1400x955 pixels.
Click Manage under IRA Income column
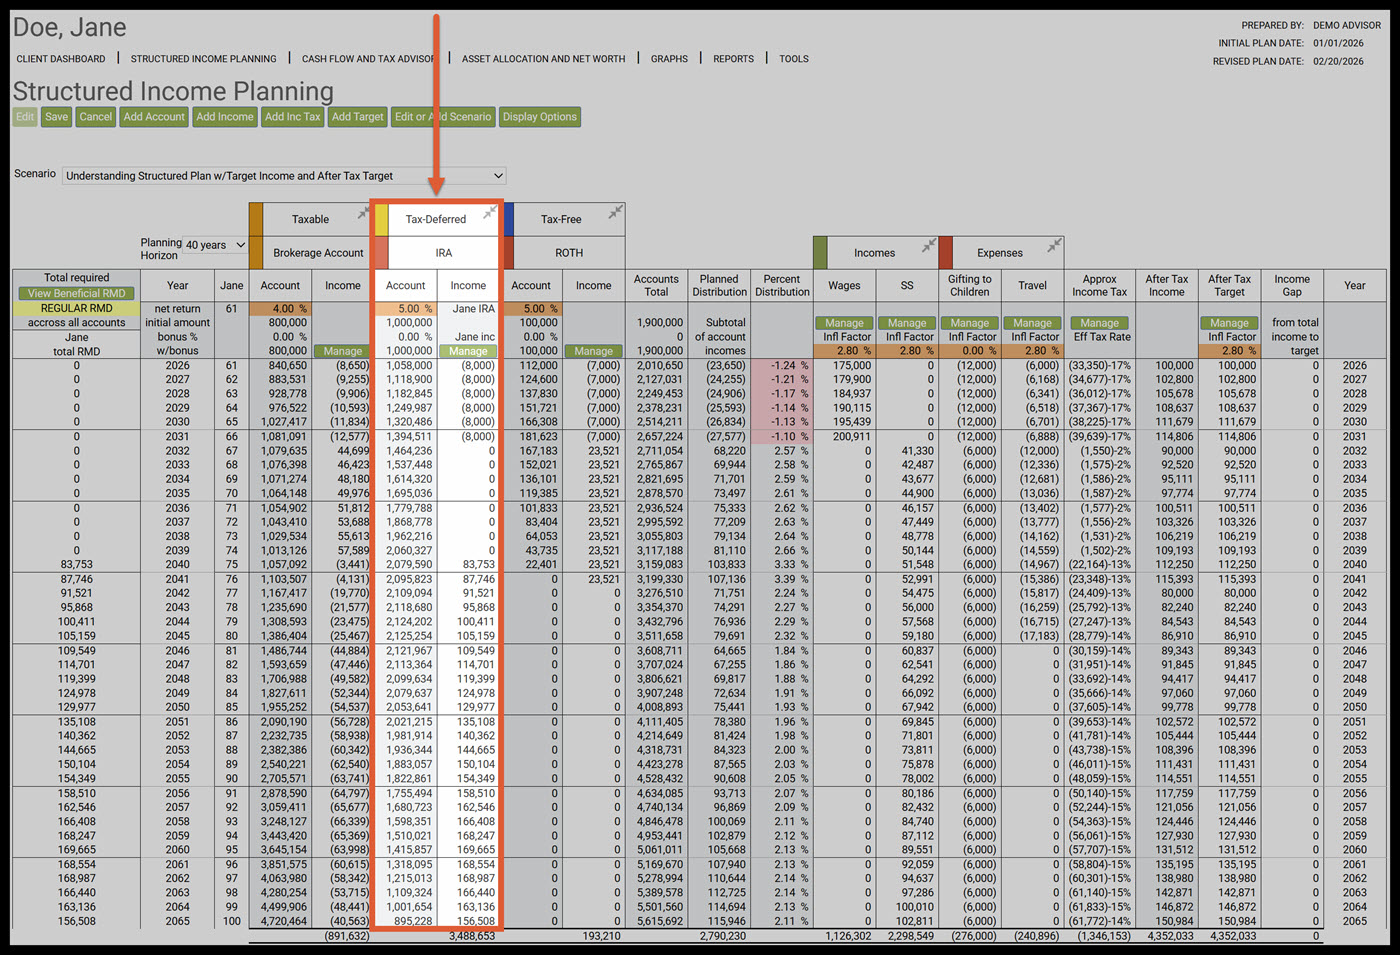tap(468, 352)
